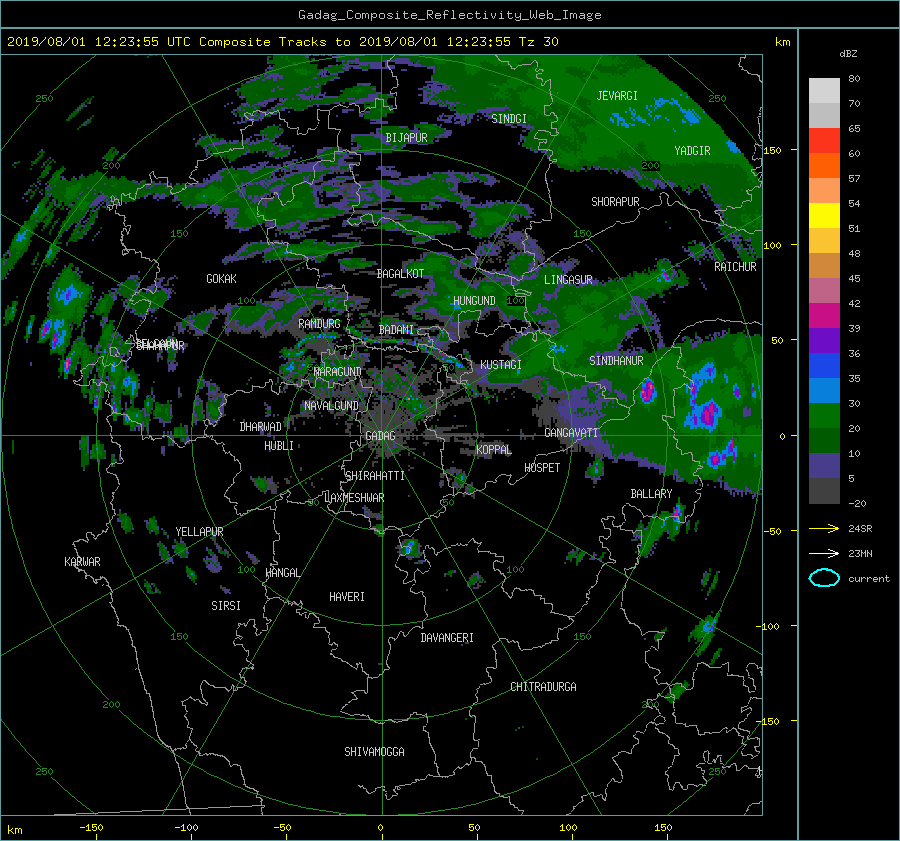Click the Gadag_Composite_Reflectivity_Web_Image title

[449, 15]
